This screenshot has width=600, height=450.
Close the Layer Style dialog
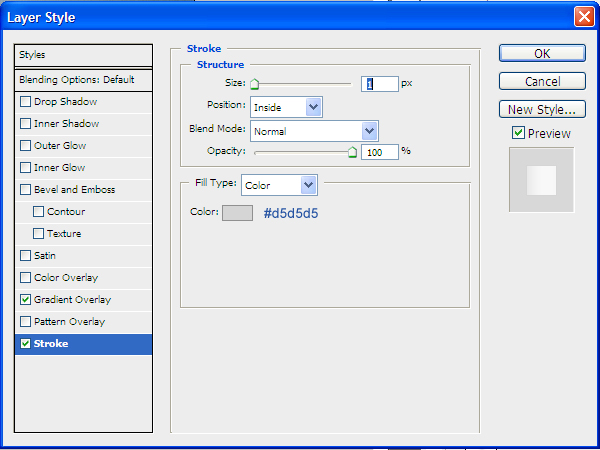click(x=584, y=17)
